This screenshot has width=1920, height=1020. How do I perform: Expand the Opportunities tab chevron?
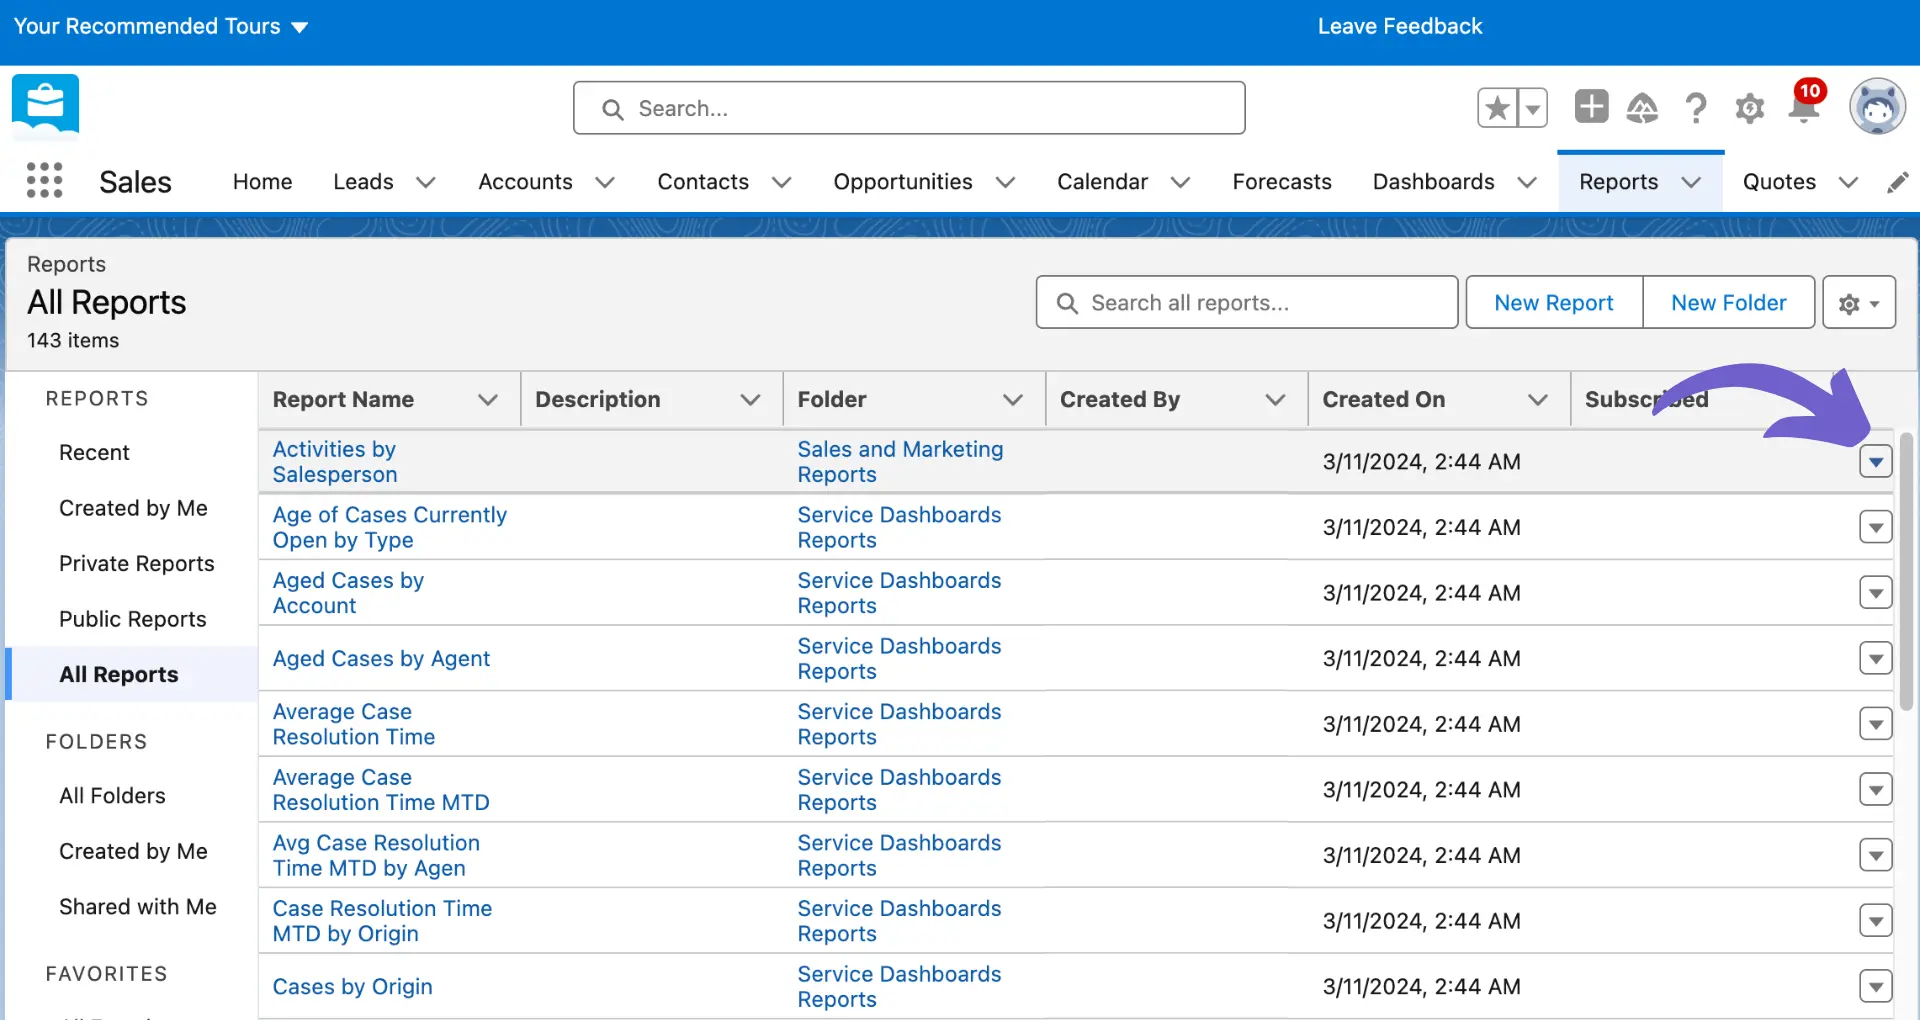(1006, 182)
